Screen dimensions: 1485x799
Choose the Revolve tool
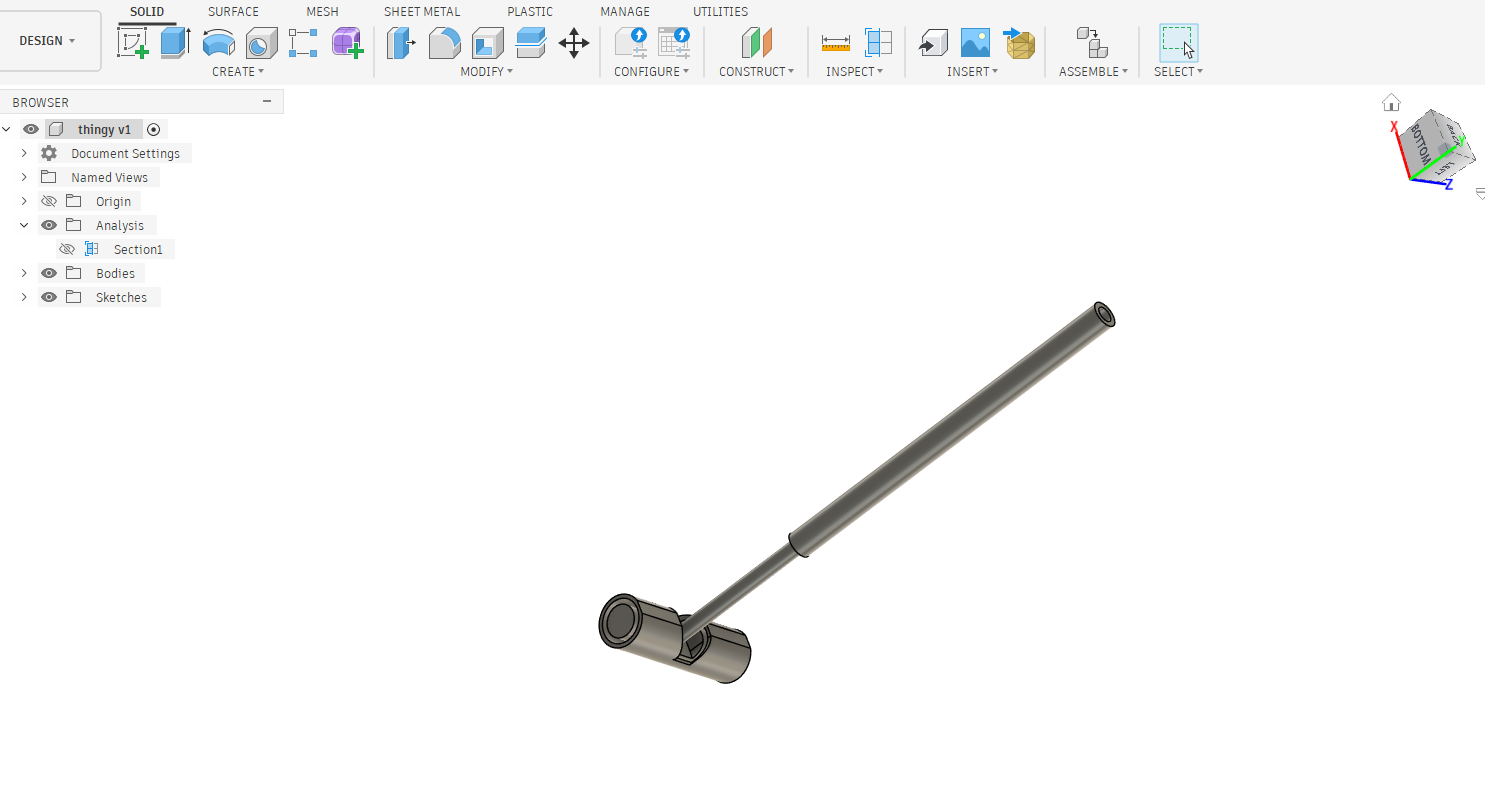[x=218, y=43]
